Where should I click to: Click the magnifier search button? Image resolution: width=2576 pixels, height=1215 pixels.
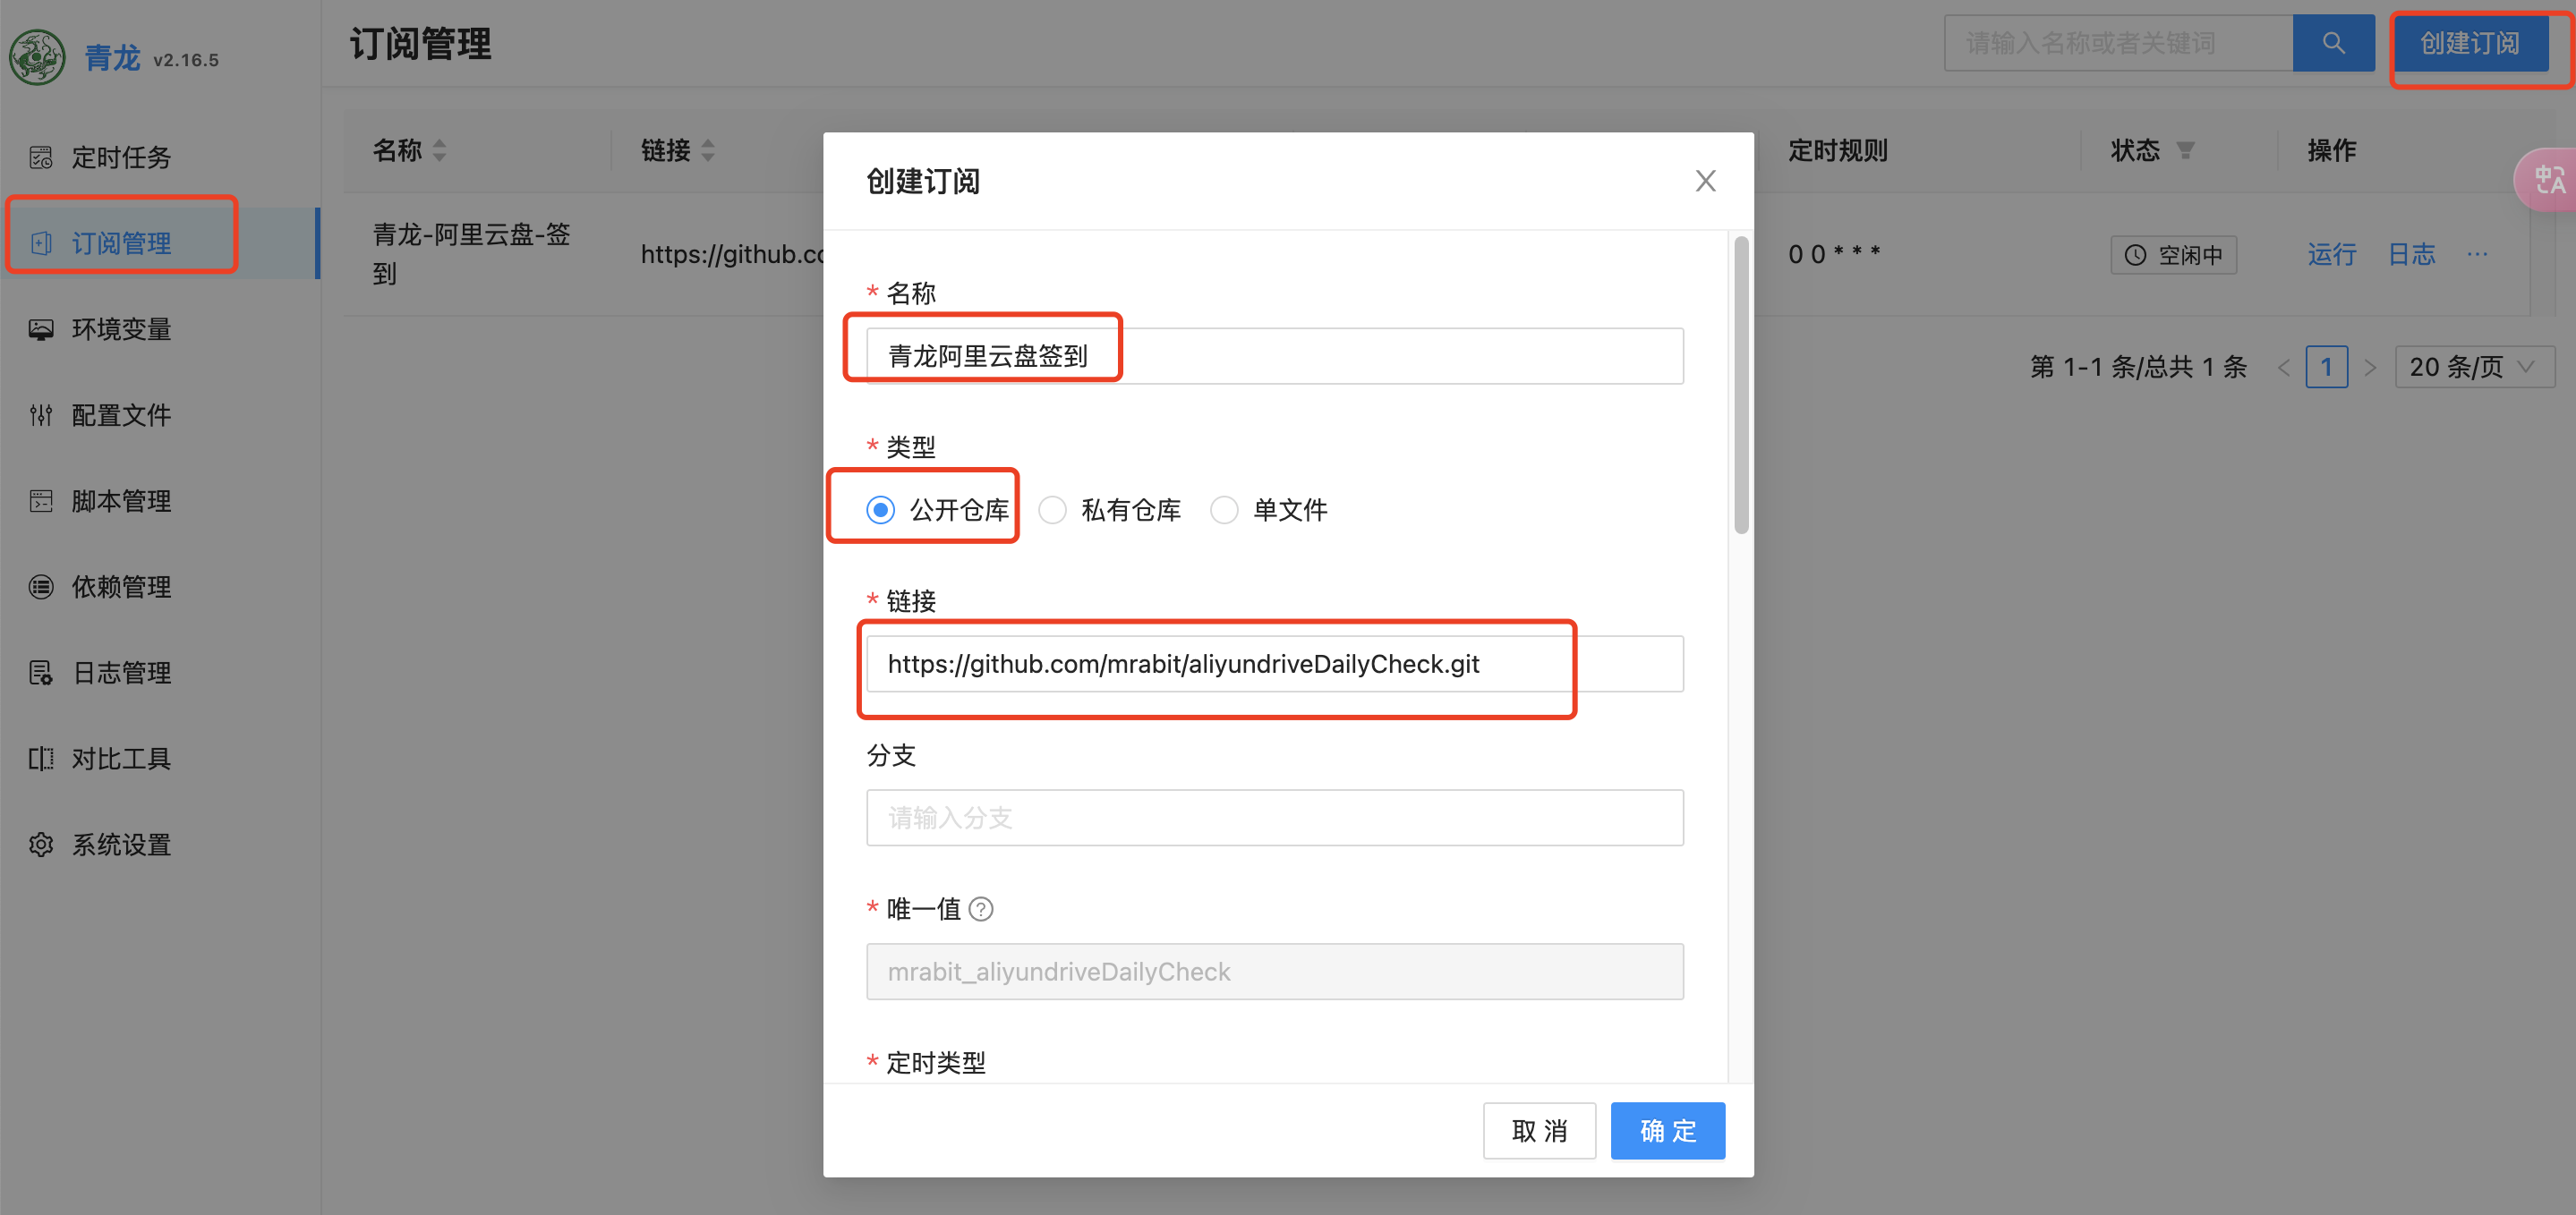click(2333, 43)
